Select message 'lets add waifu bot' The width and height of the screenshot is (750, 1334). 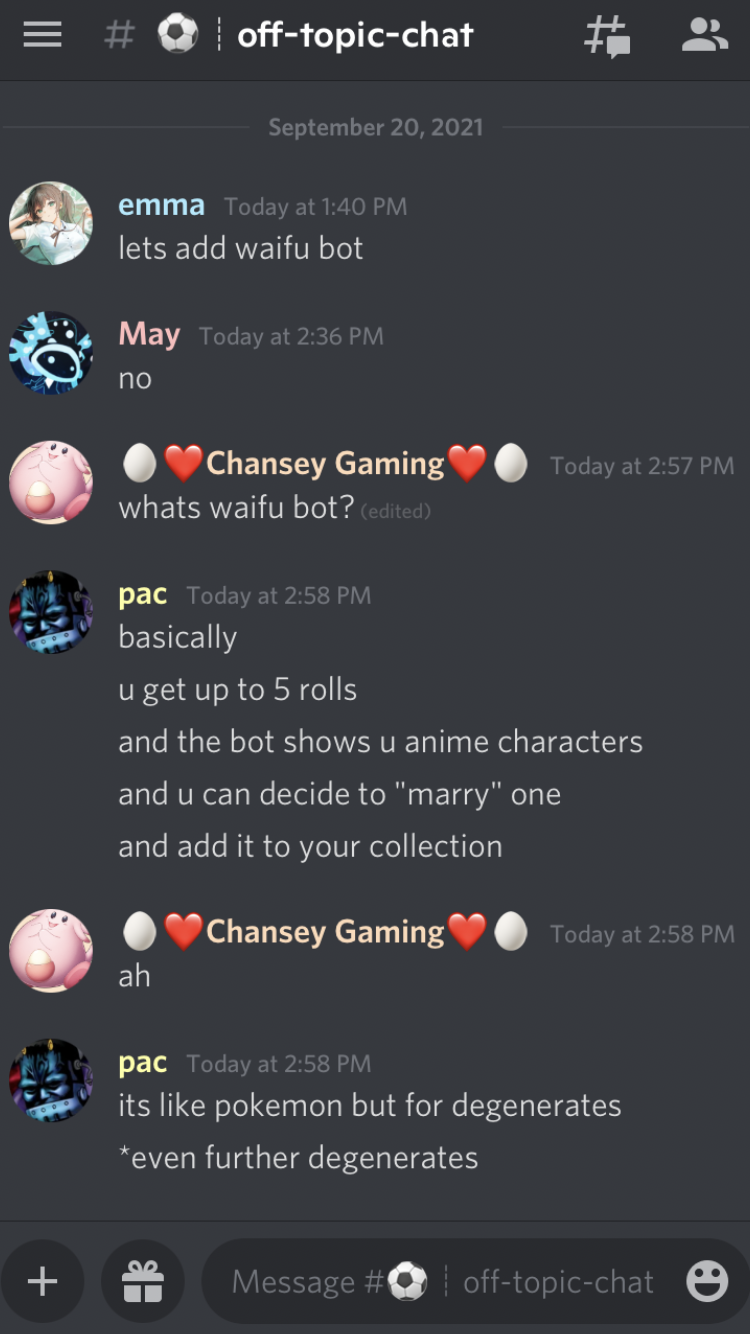pyautogui.click(x=241, y=248)
